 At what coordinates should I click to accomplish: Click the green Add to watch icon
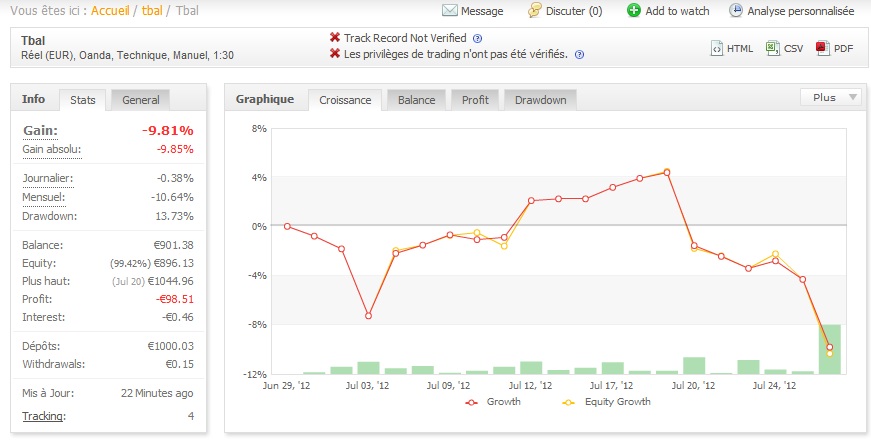(634, 11)
